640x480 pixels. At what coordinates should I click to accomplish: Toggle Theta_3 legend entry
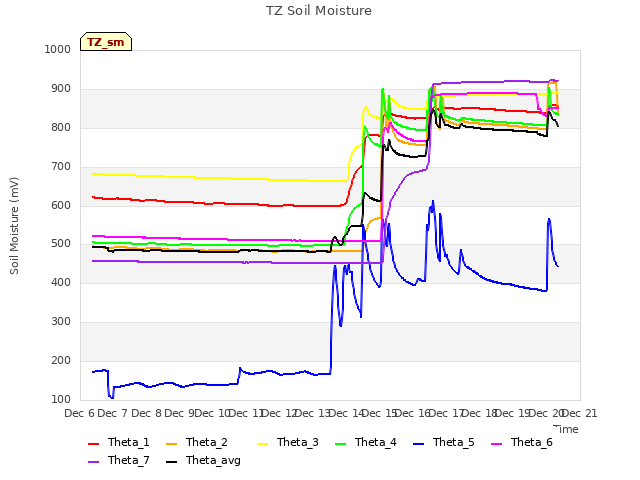pos(288,442)
